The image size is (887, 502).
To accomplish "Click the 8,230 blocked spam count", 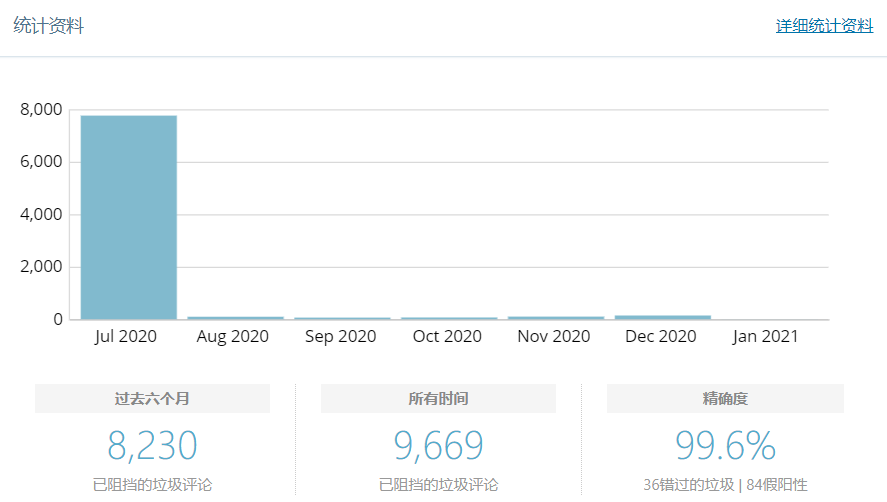I will click(x=152, y=446).
